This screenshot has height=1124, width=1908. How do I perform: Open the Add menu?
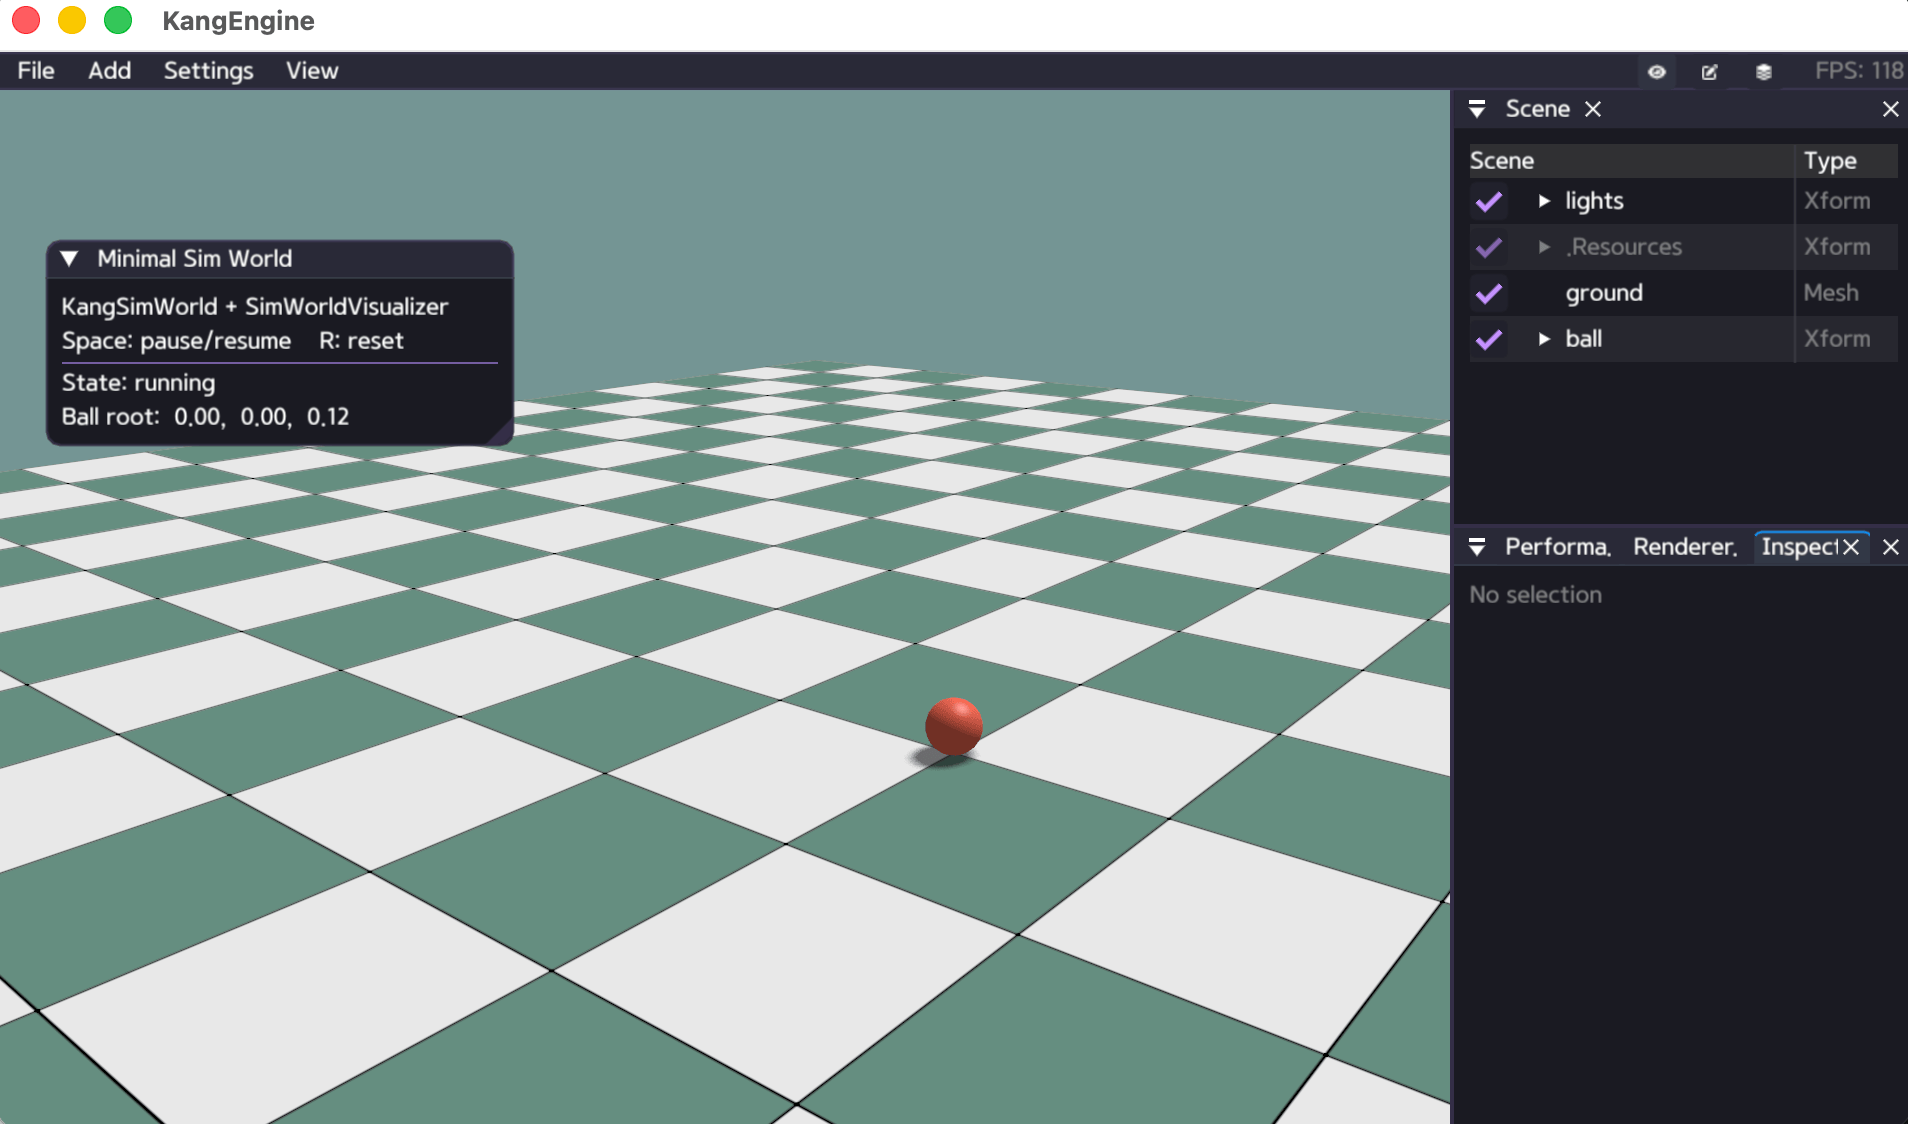(110, 71)
